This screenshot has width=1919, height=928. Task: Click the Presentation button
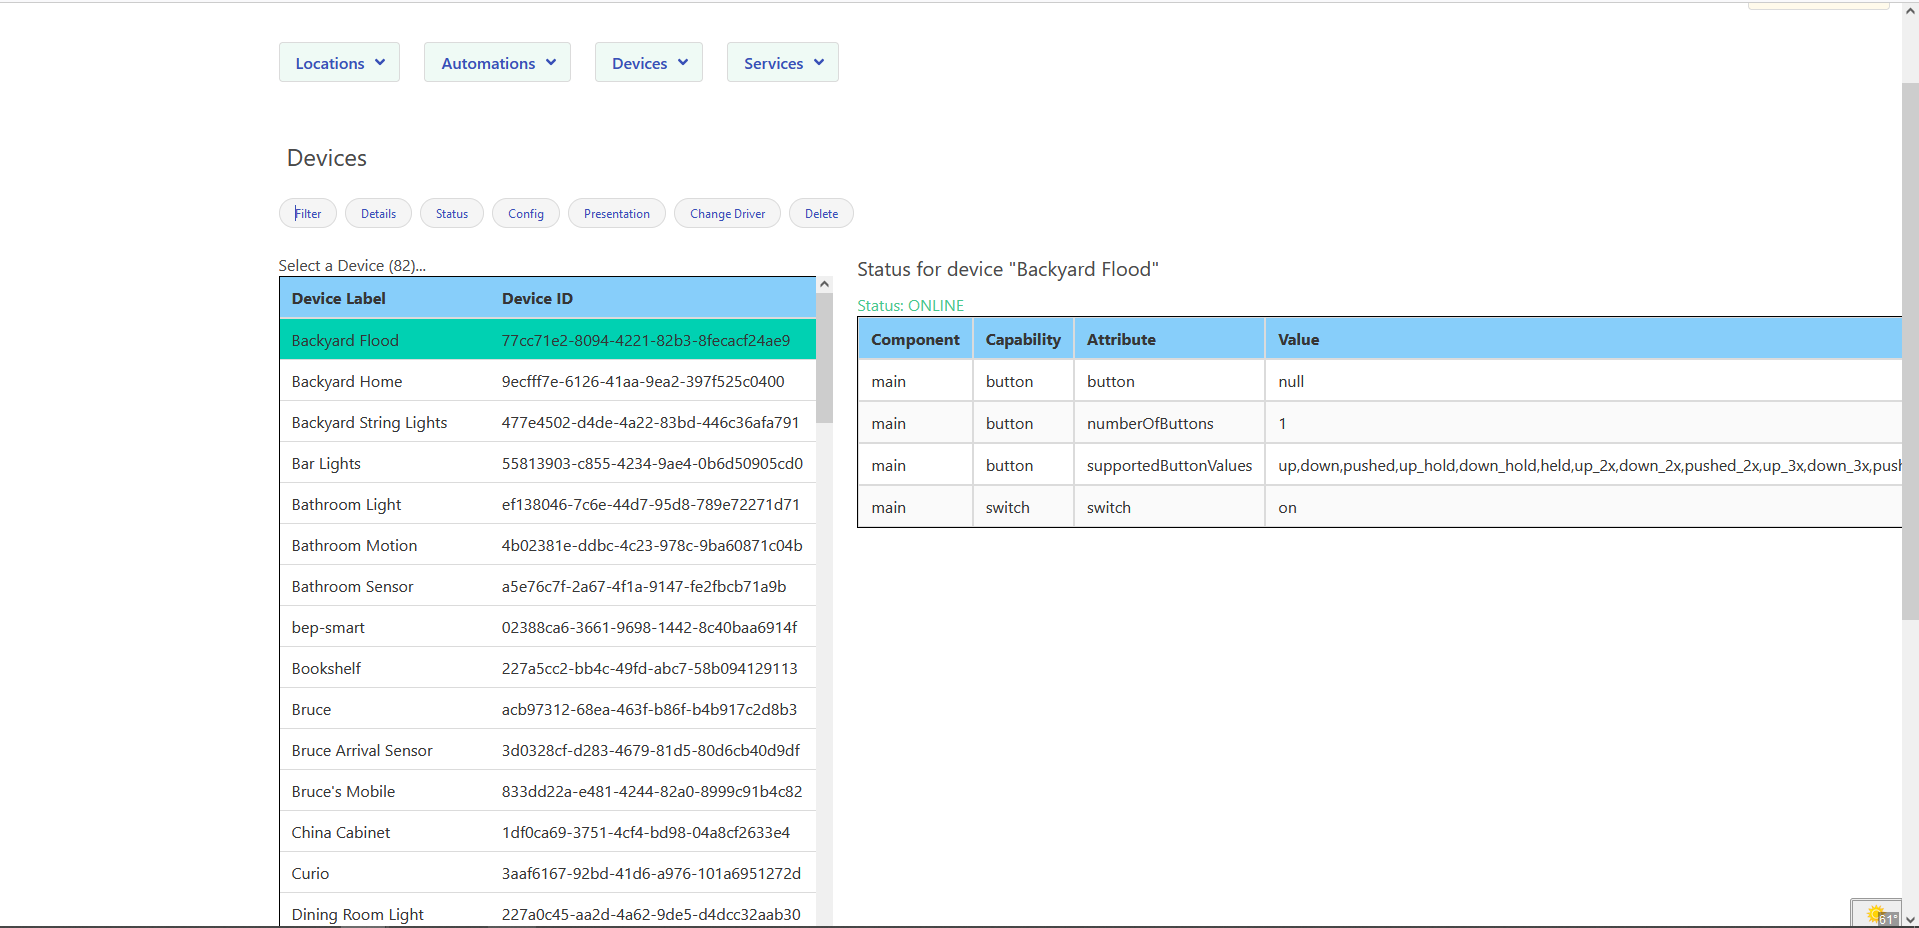click(616, 213)
